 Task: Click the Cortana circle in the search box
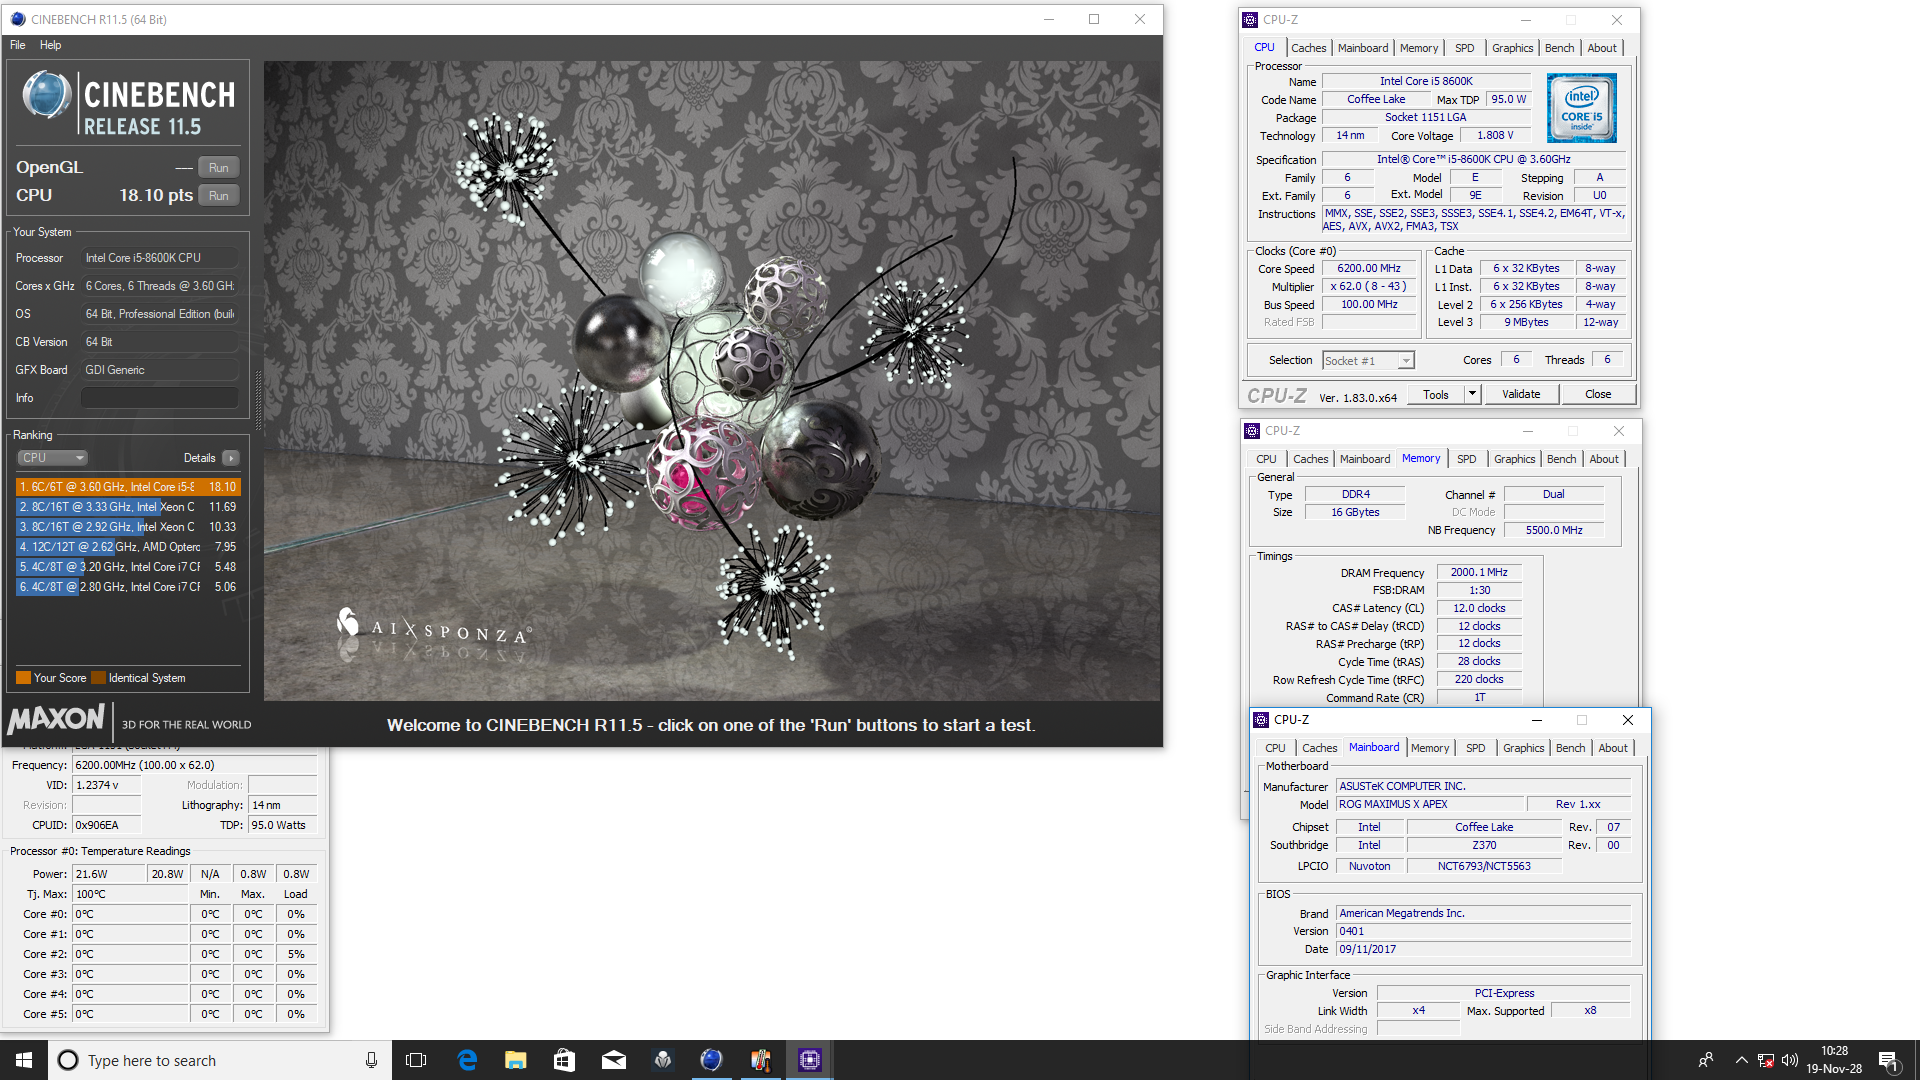pyautogui.click(x=68, y=1060)
